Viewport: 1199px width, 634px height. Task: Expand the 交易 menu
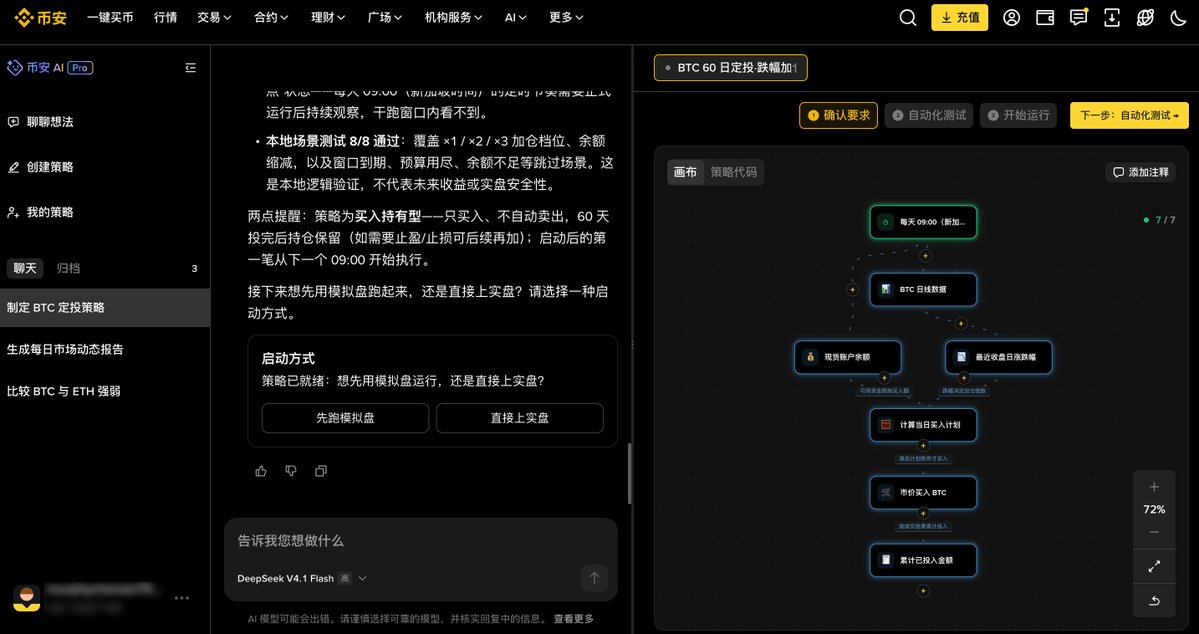click(x=214, y=18)
